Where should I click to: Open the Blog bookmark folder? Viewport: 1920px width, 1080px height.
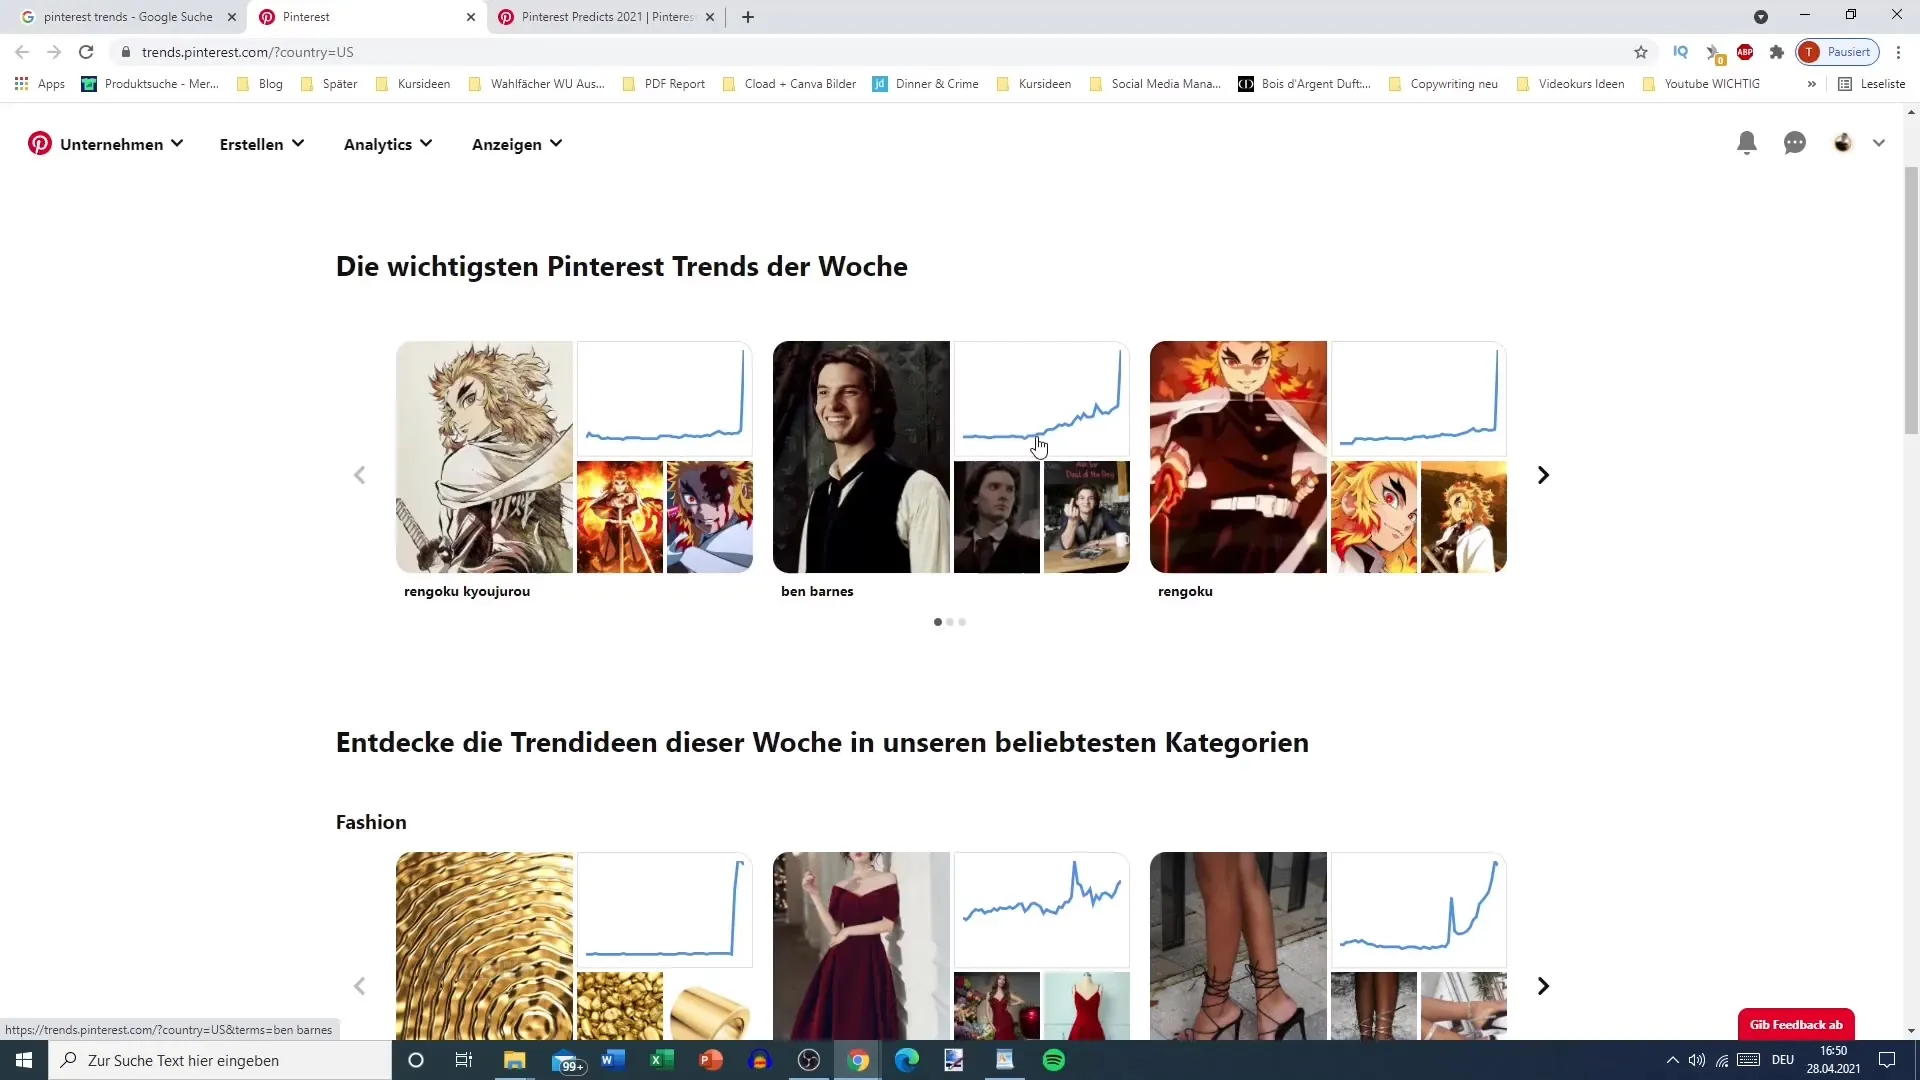260,84
